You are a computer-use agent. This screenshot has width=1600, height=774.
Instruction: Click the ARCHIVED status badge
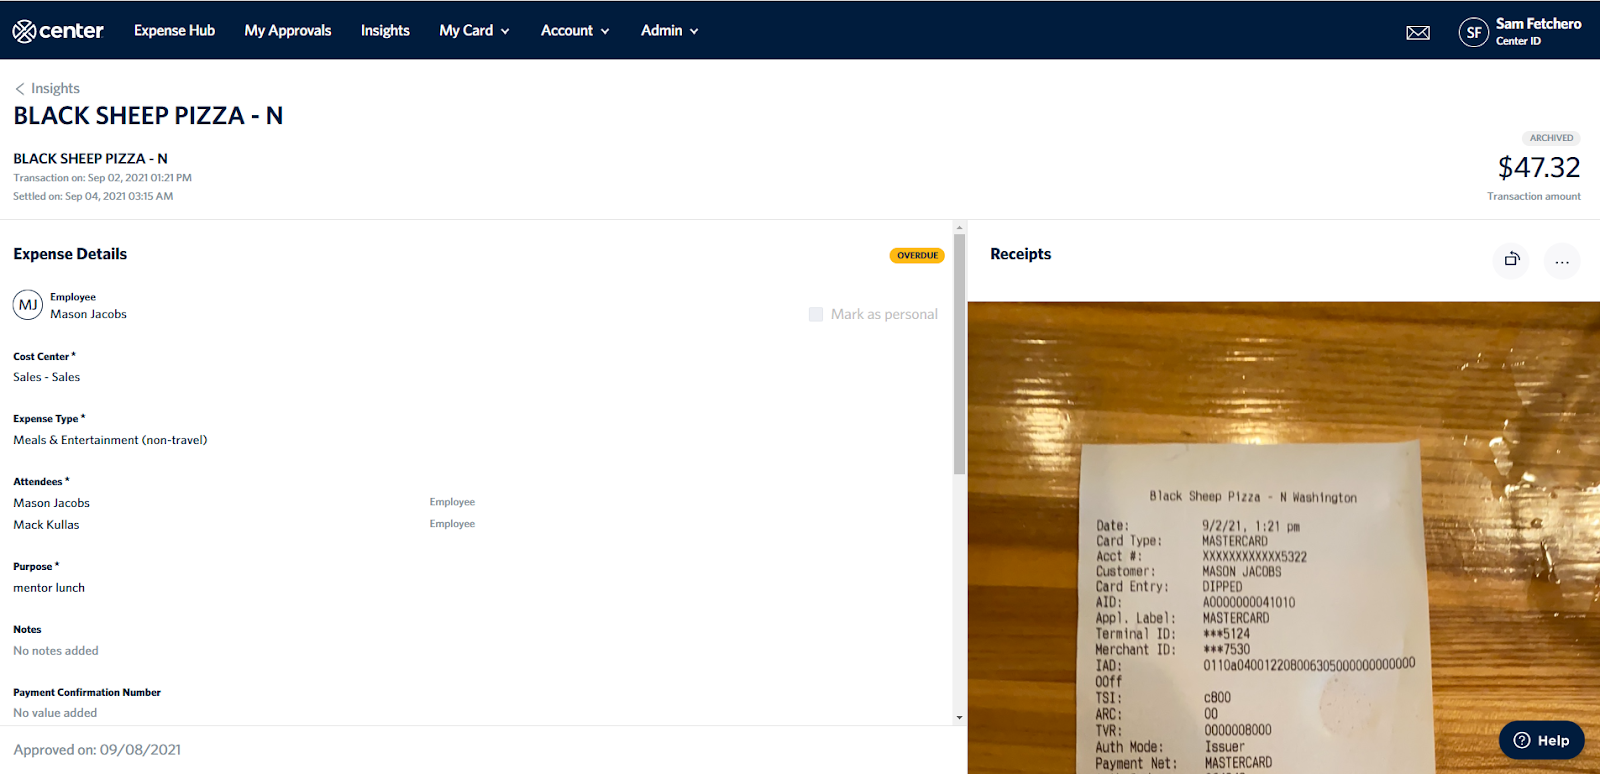point(1551,138)
